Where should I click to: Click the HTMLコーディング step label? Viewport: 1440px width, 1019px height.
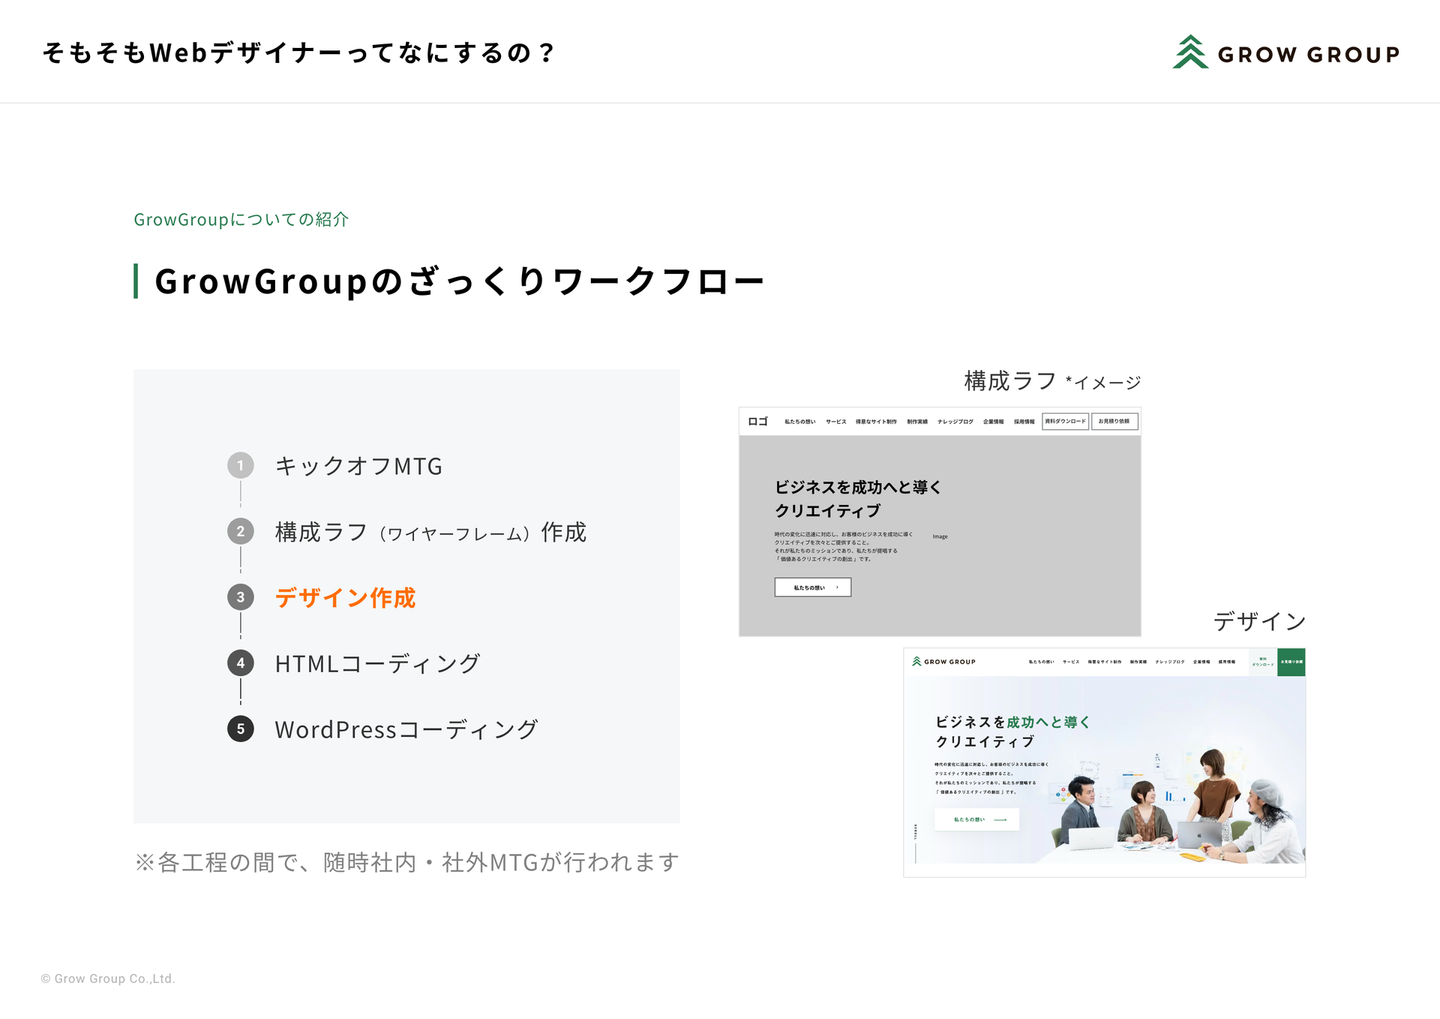pos(377,664)
